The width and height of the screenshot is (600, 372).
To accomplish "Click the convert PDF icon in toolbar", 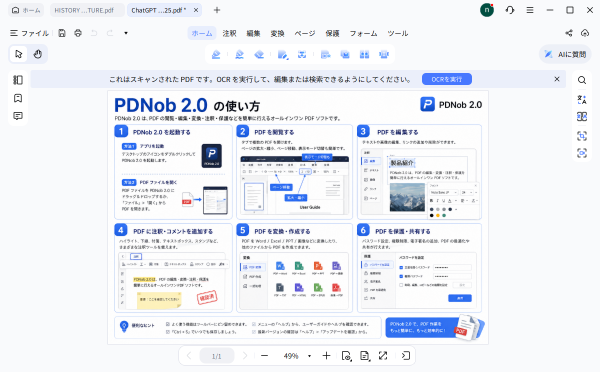I will point(326,55).
